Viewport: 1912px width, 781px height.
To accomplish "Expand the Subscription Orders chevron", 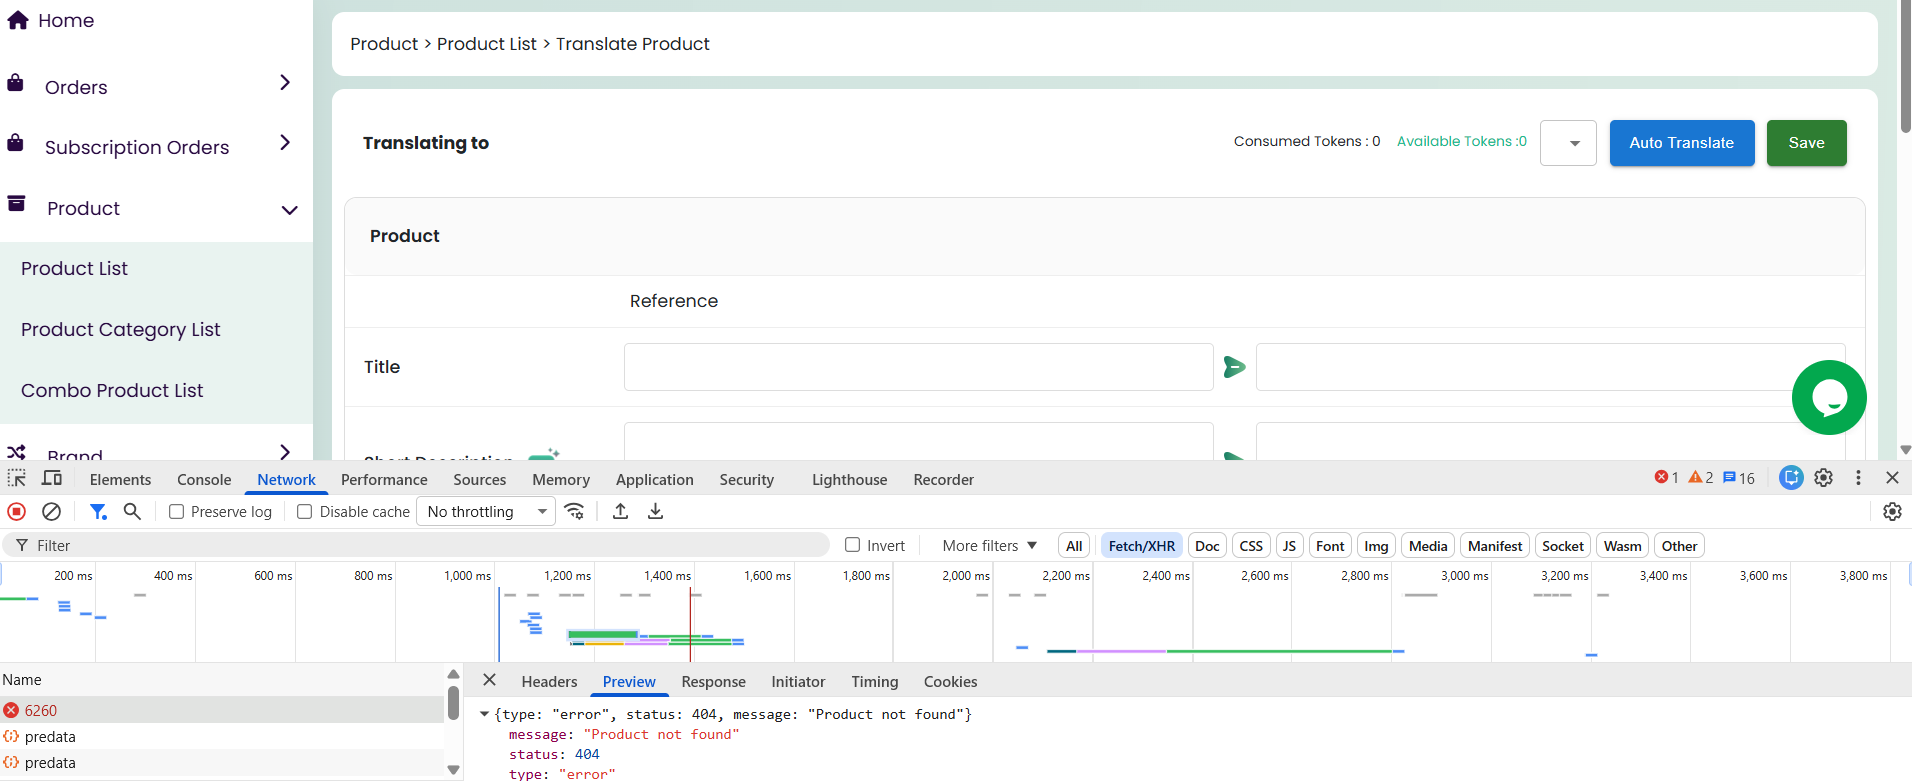I will (x=285, y=142).
